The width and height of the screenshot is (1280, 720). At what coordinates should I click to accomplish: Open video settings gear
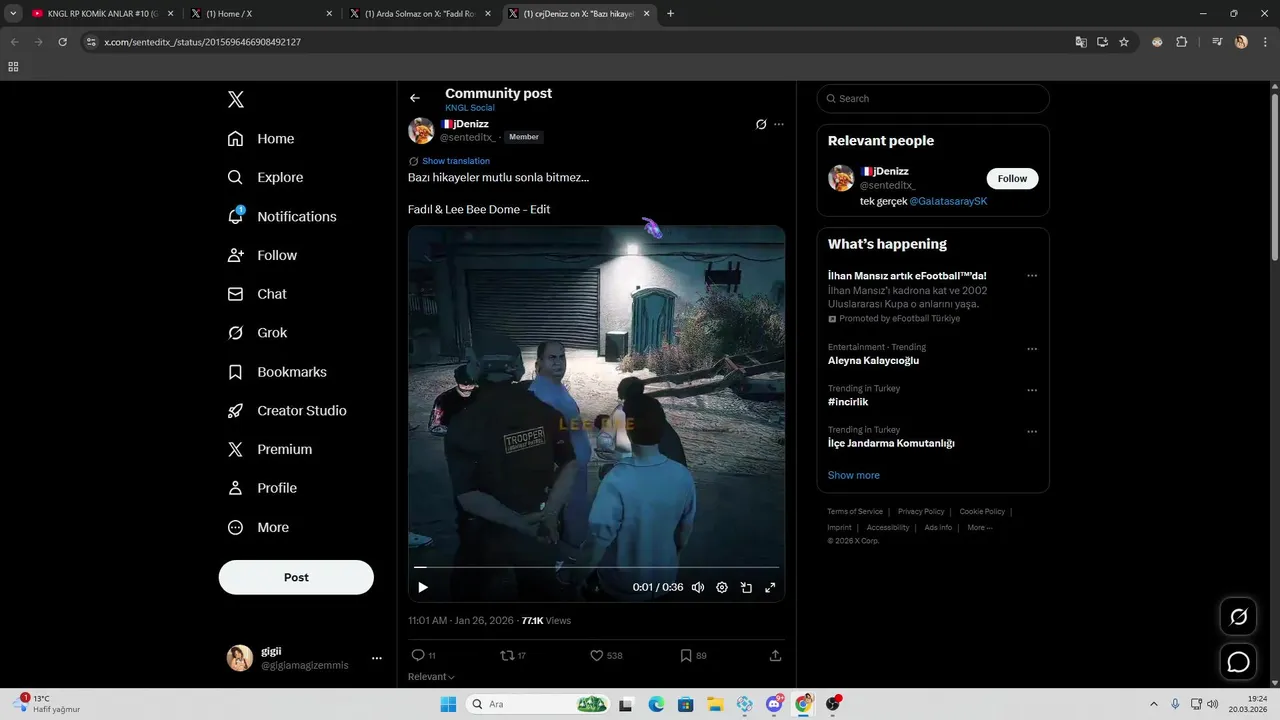tap(722, 587)
